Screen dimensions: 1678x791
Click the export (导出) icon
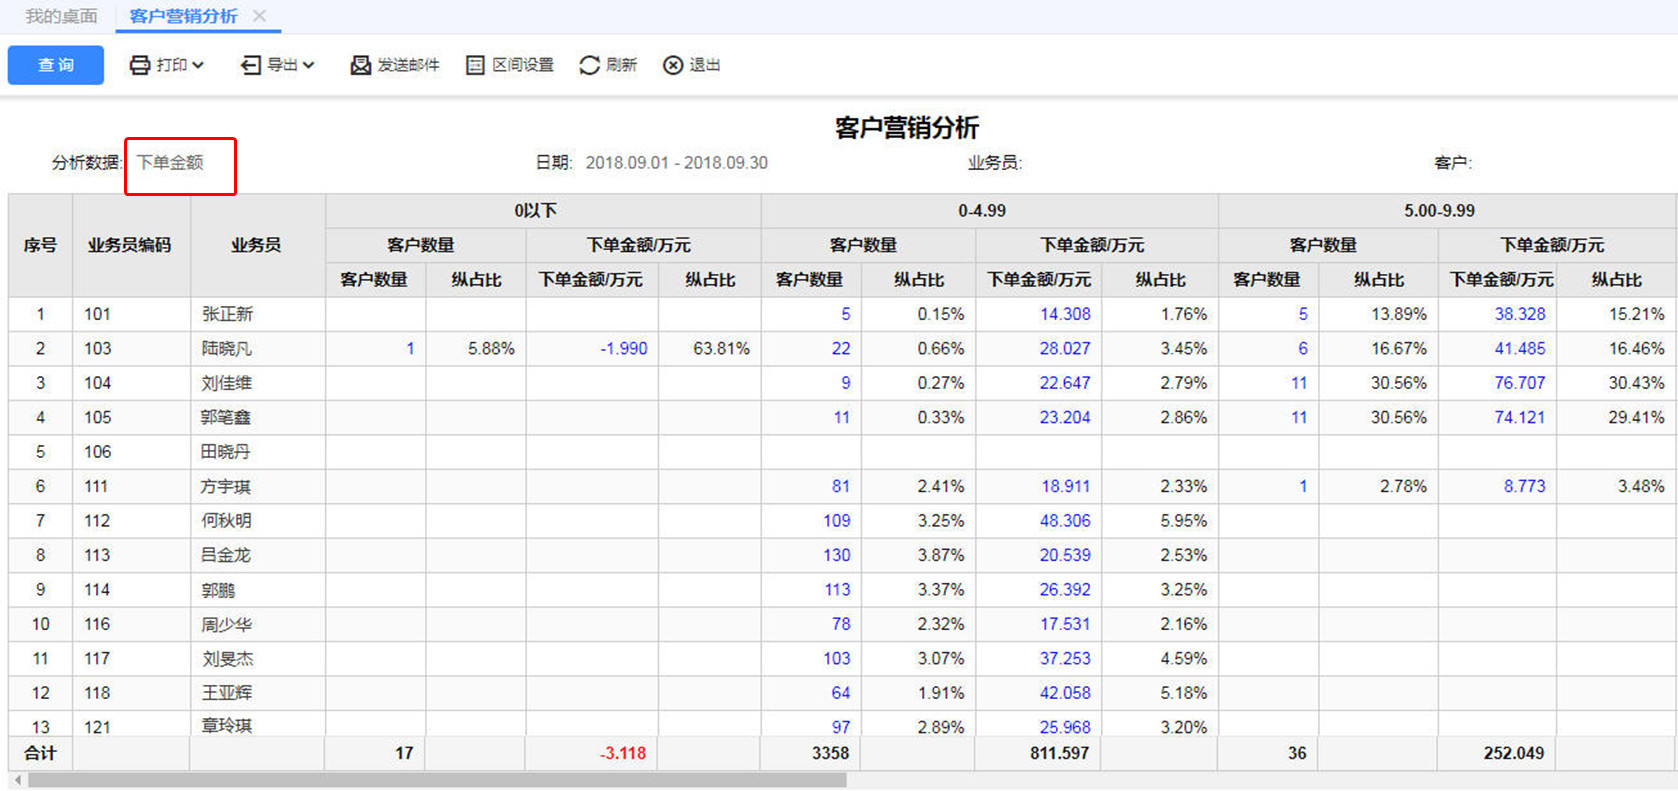click(251, 65)
